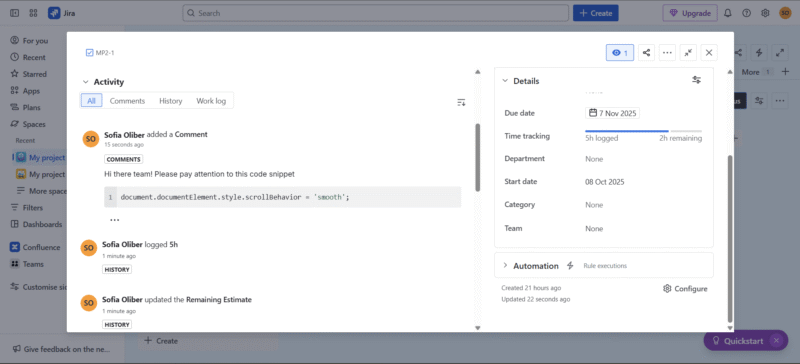This screenshot has height=364, width=800.
Task: Click the code snippet line in comment
Action: click(283, 197)
